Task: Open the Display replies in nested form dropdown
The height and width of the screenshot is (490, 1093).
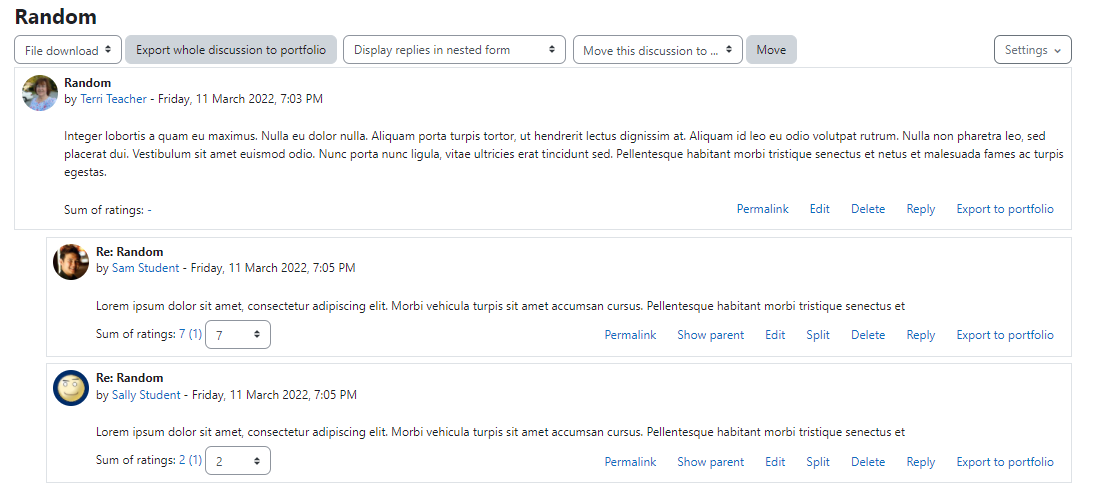Action: pos(454,50)
